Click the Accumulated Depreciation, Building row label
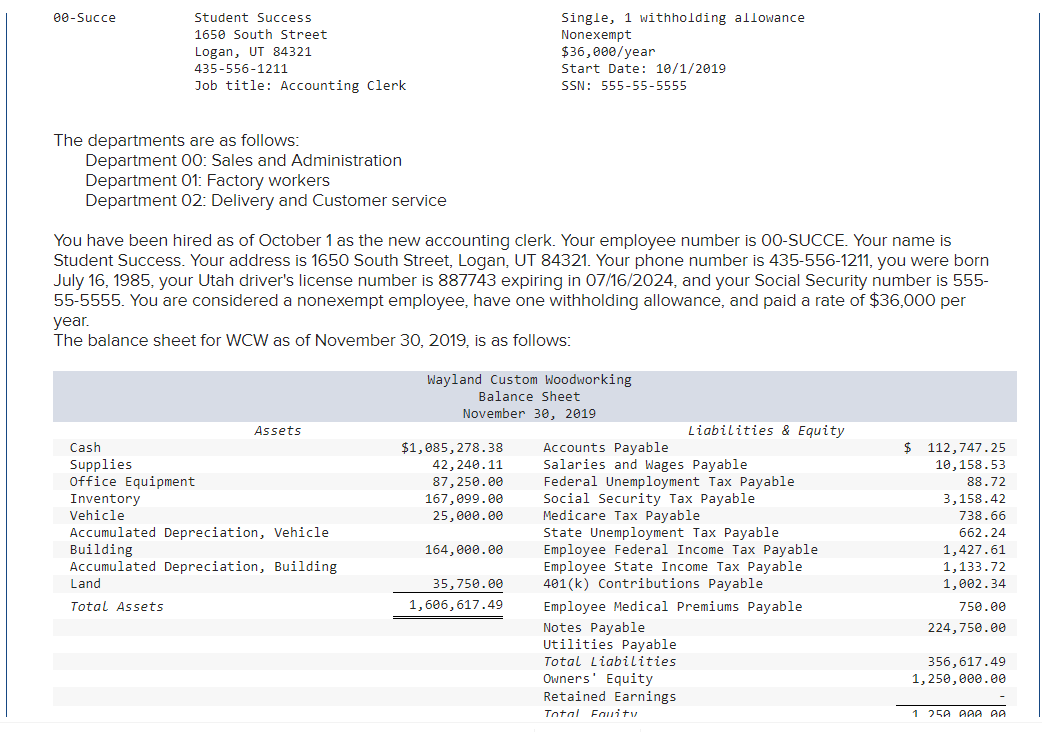This screenshot has height=732, width=1042. [x=203, y=567]
